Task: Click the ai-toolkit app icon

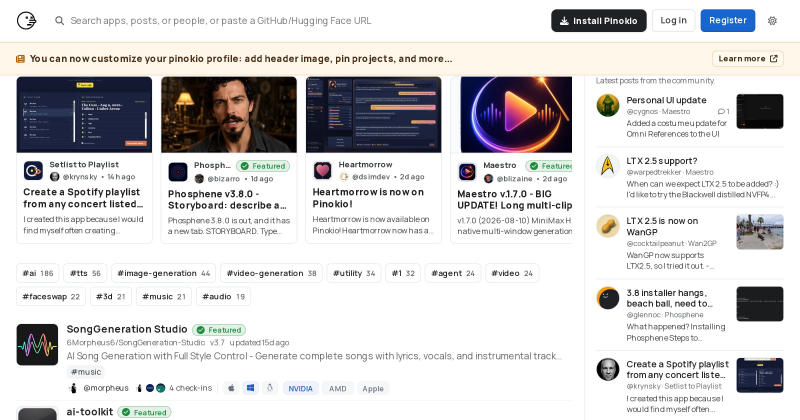Action: 37,413
